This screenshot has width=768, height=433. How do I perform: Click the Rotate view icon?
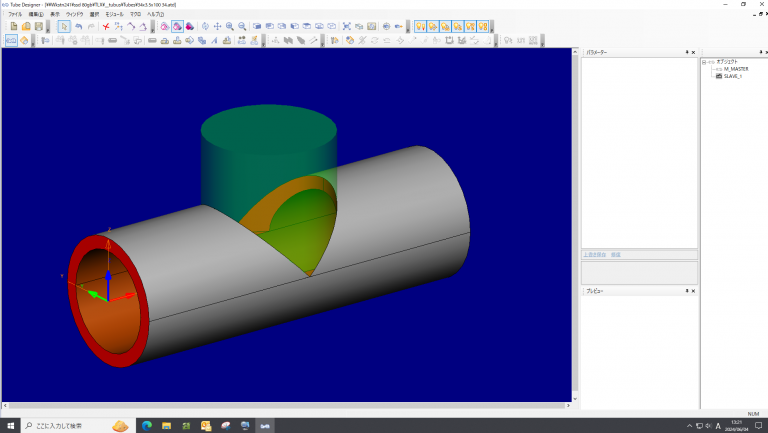[x=205, y=26]
